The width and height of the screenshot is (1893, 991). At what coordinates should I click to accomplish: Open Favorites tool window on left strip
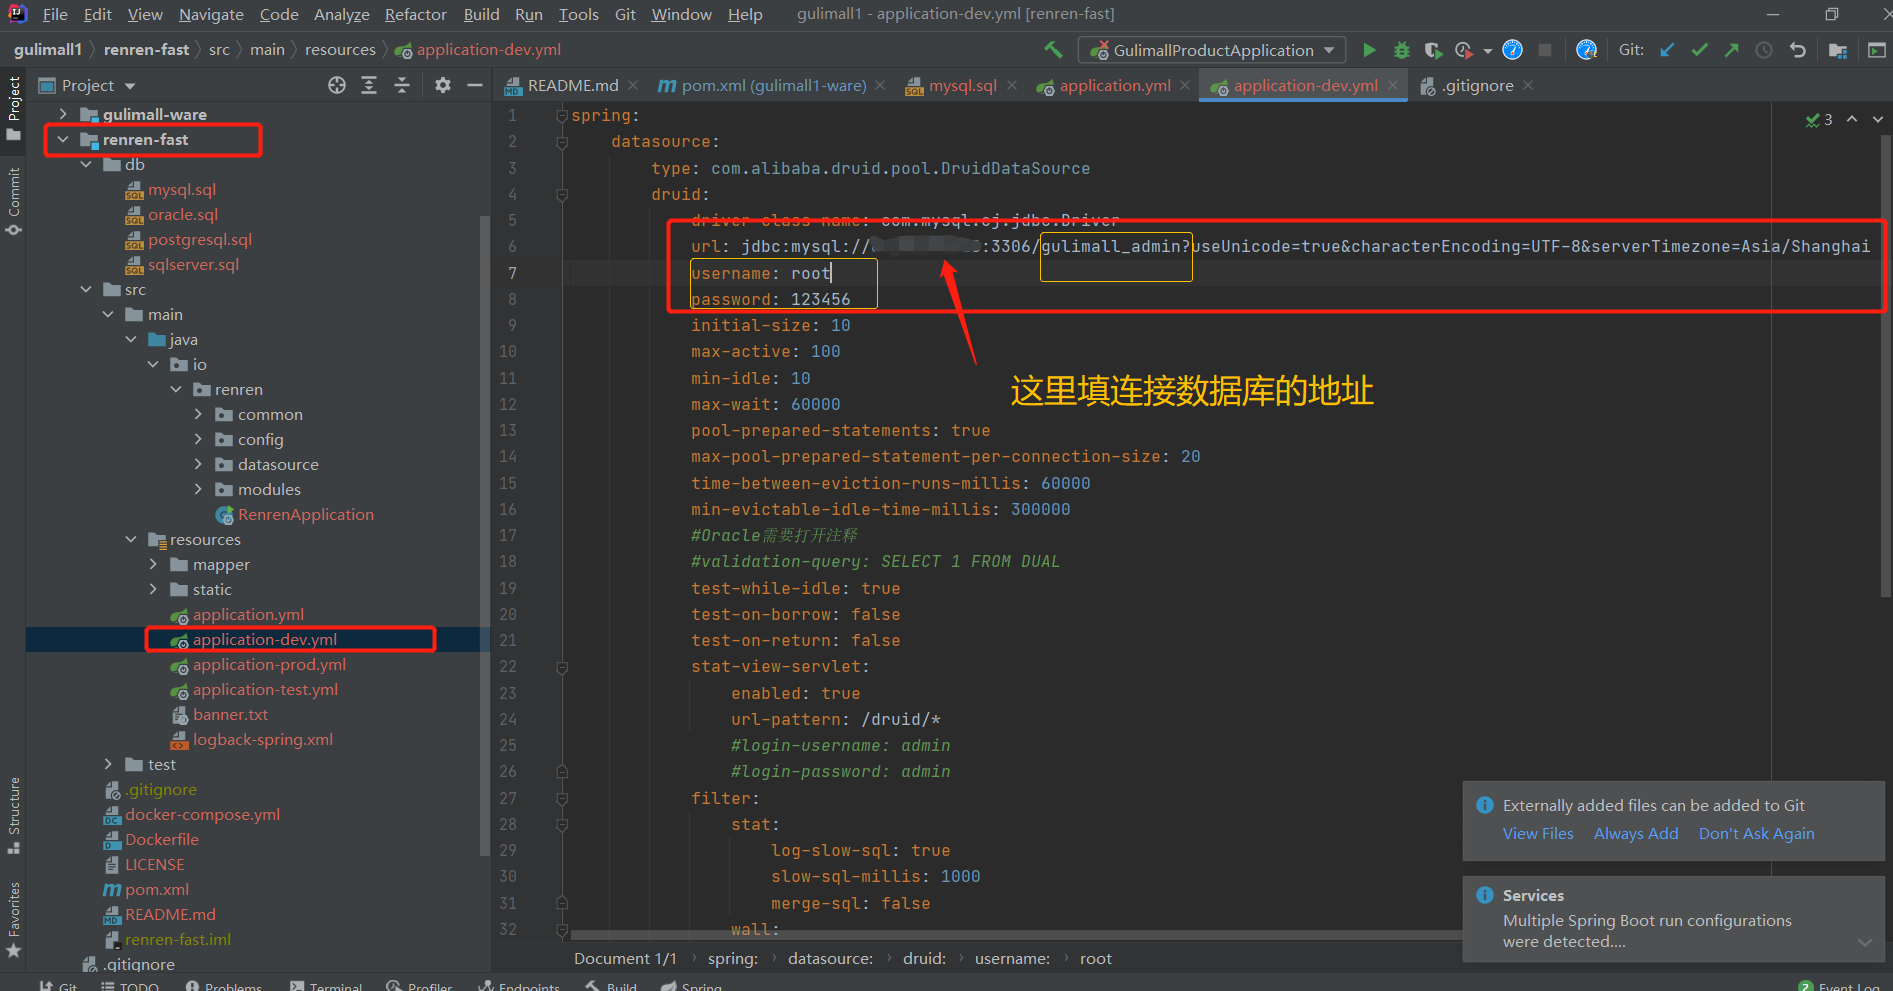13,920
